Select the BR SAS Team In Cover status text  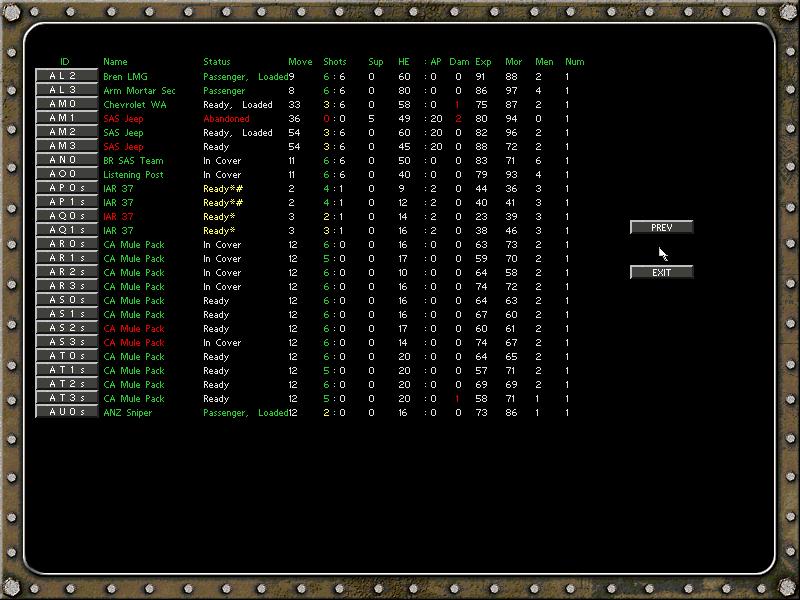(x=220, y=159)
